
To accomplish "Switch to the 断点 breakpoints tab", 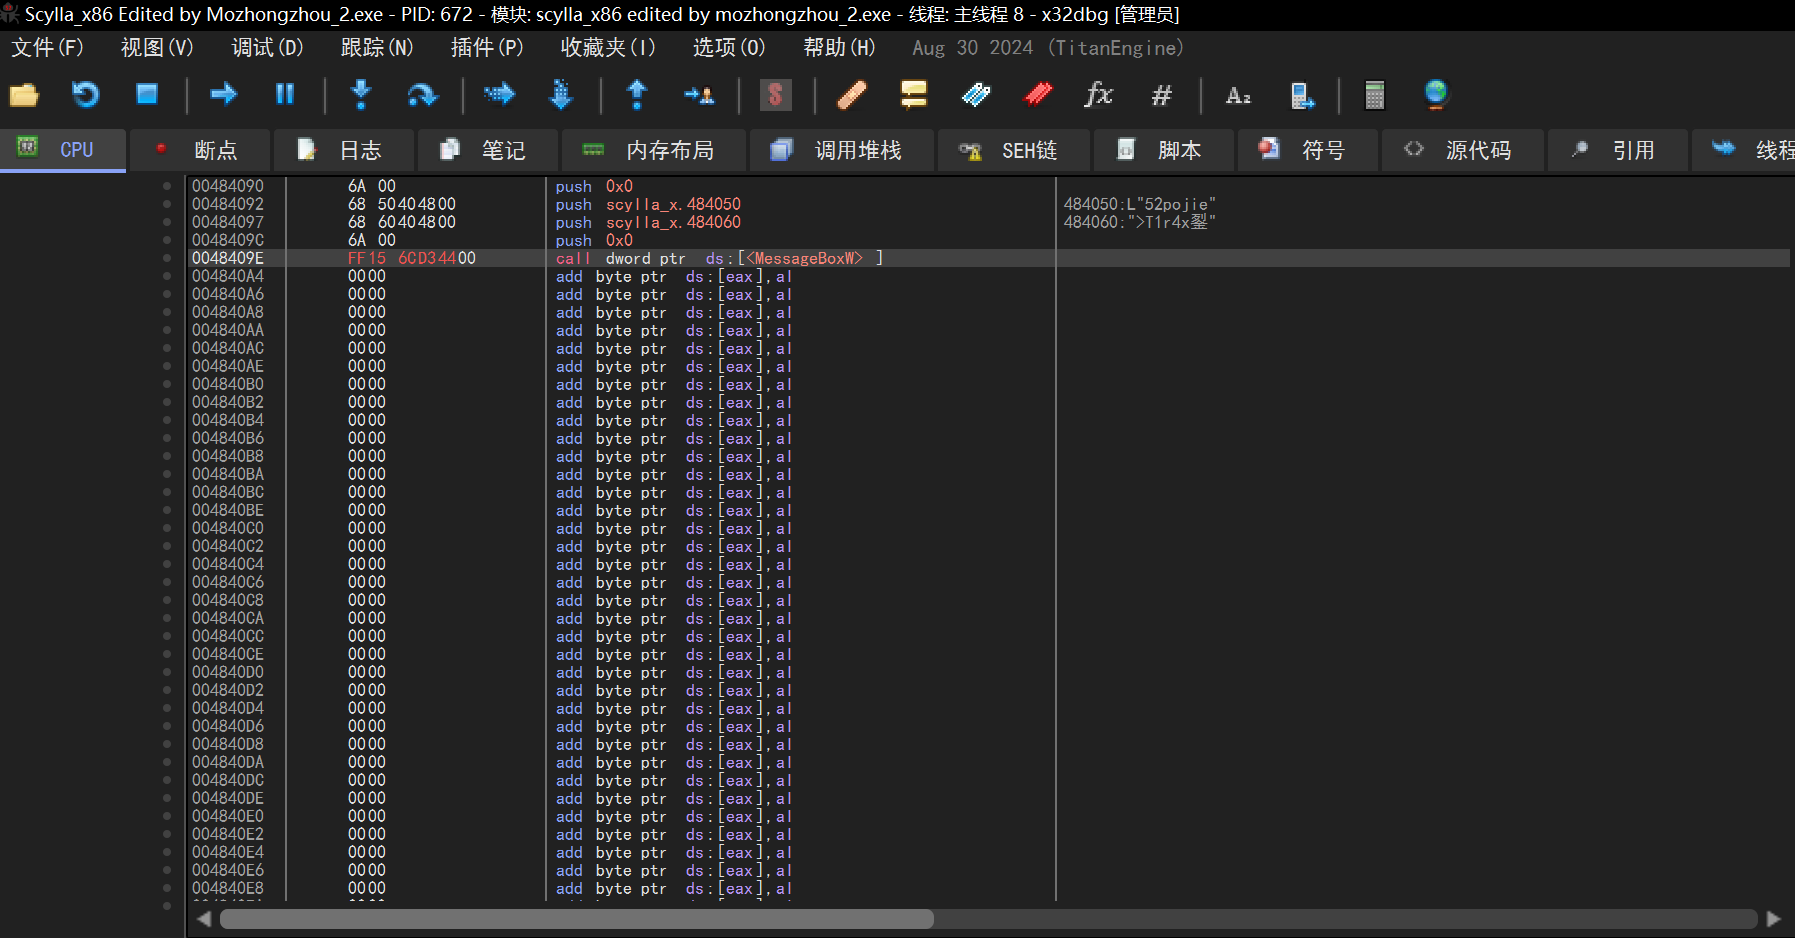I will coord(200,150).
